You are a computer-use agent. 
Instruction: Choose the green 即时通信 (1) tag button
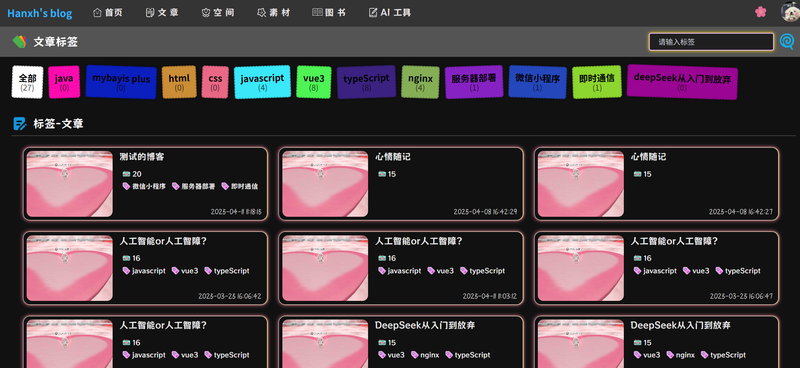[x=597, y=82]
